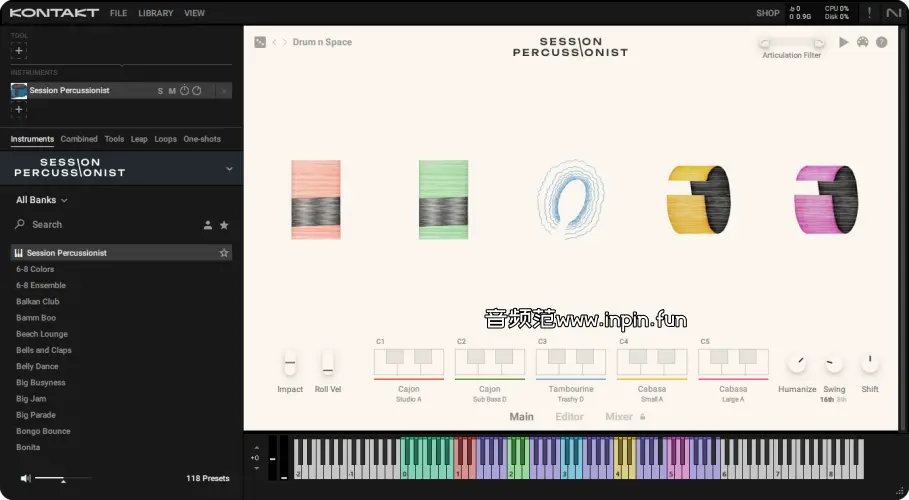Open the Editor page tab

569,417
